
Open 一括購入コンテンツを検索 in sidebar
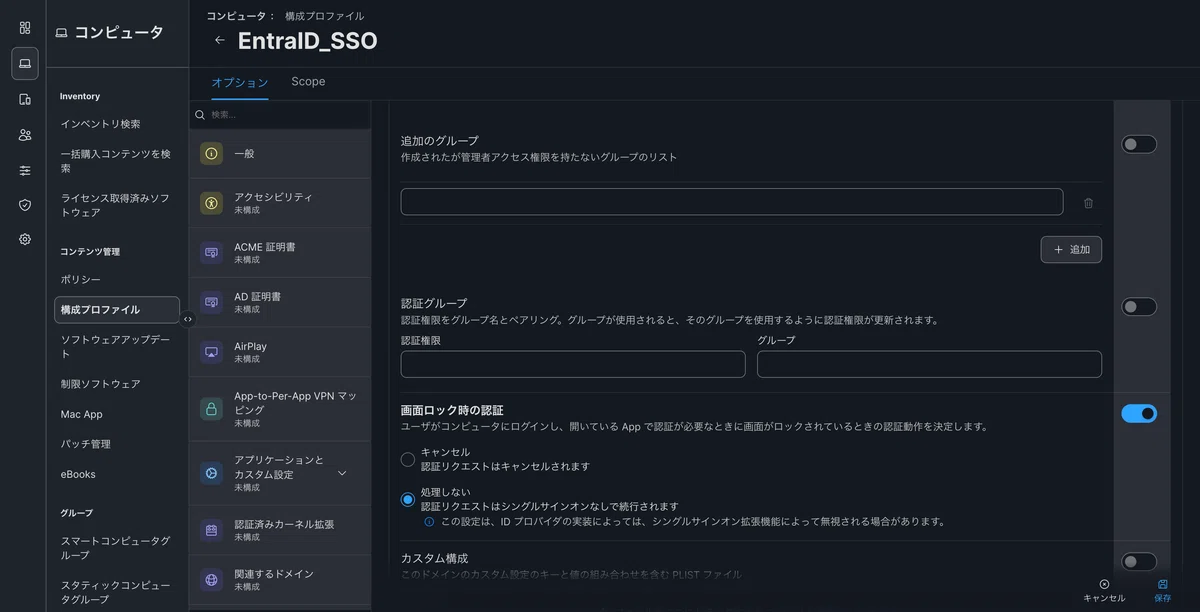coord(116,161)
